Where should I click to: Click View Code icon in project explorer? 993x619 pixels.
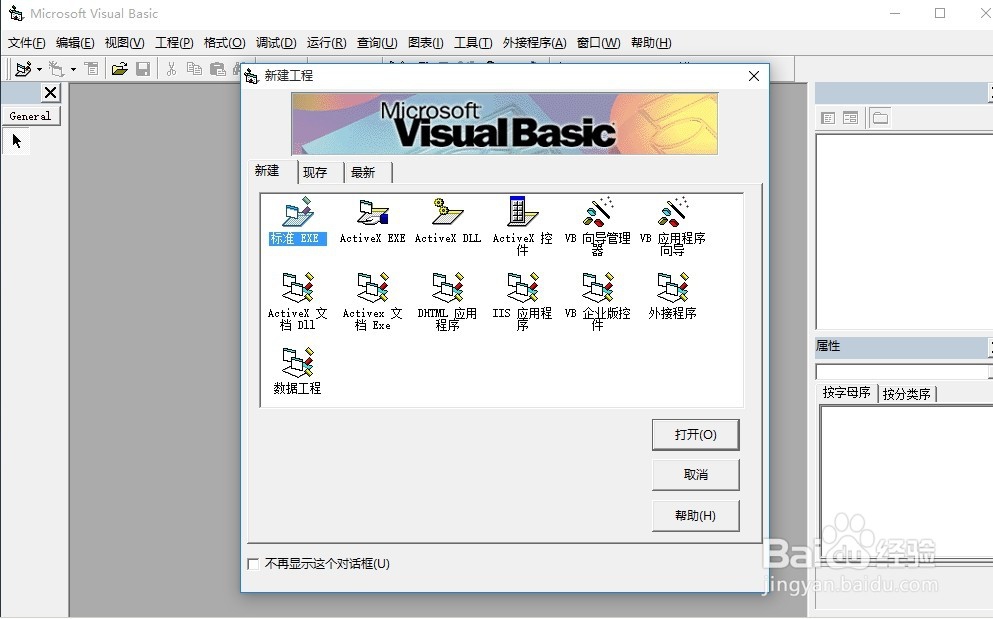click(x=828, y=118)
